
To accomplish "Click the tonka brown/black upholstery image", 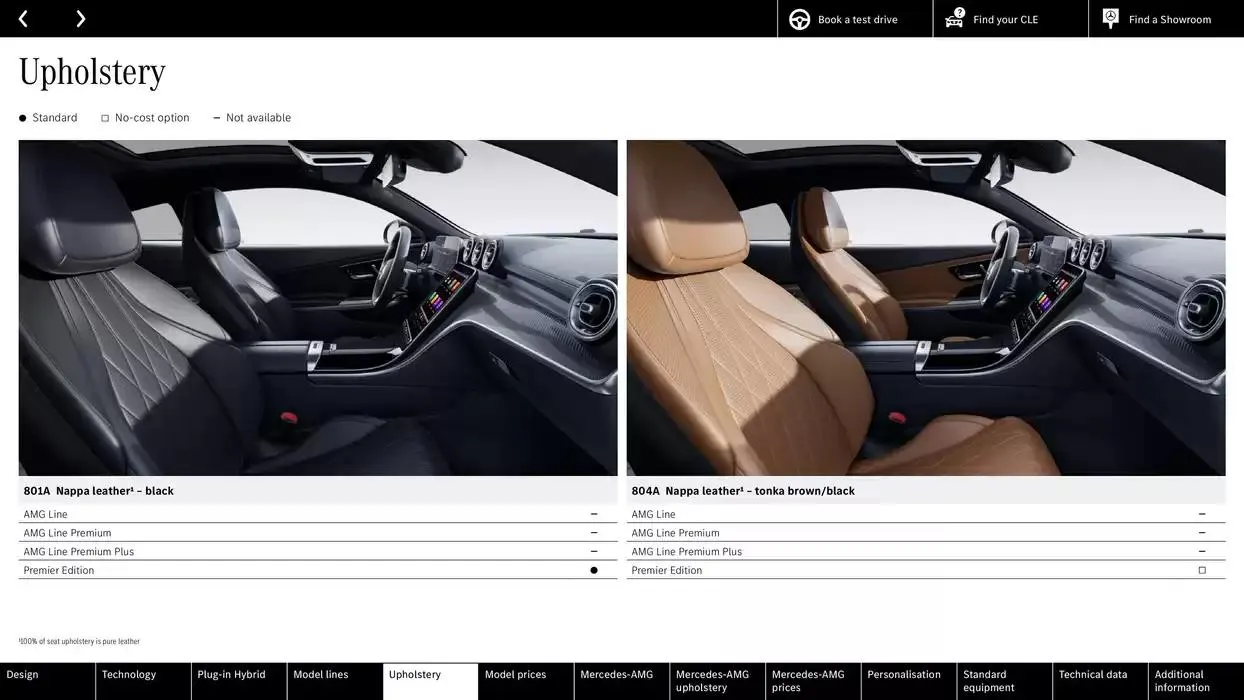I will [x=925, y=306].
